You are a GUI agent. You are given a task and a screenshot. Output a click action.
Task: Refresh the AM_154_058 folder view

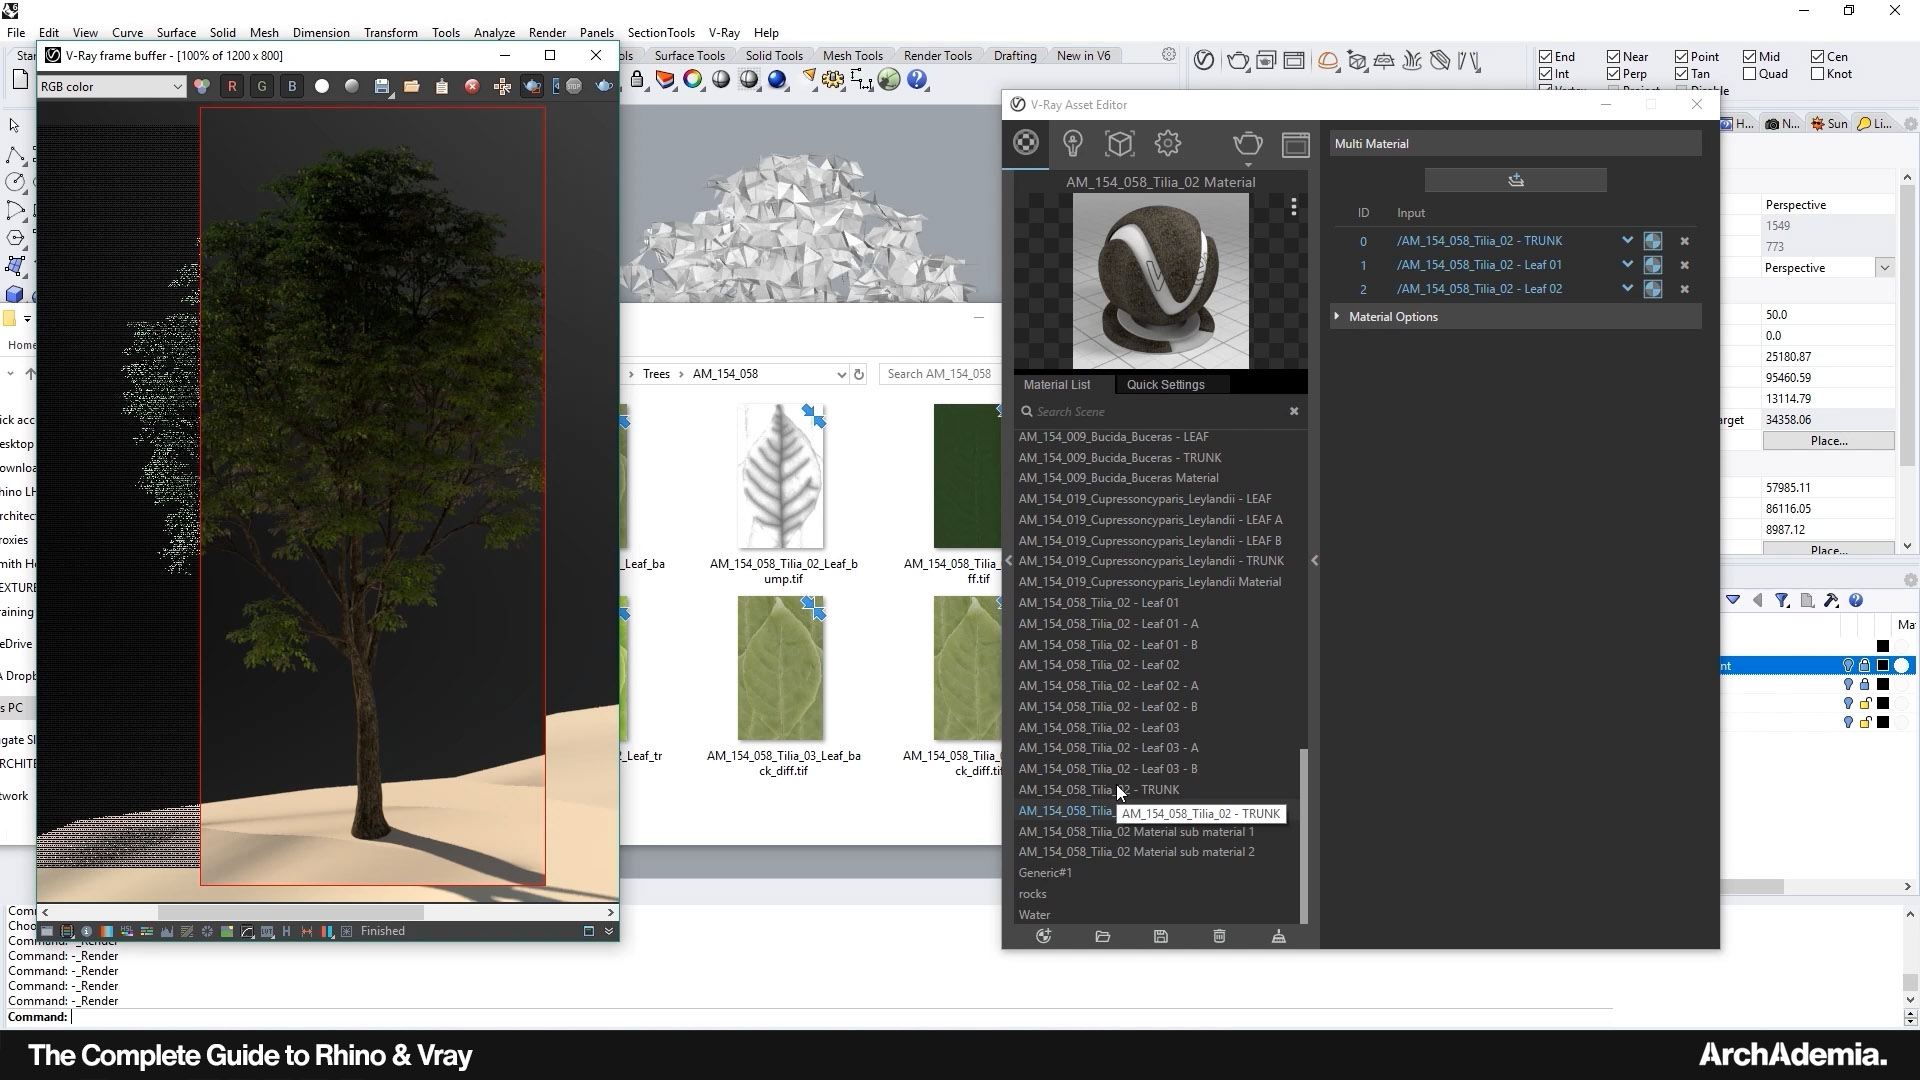(x=859, y=374)
